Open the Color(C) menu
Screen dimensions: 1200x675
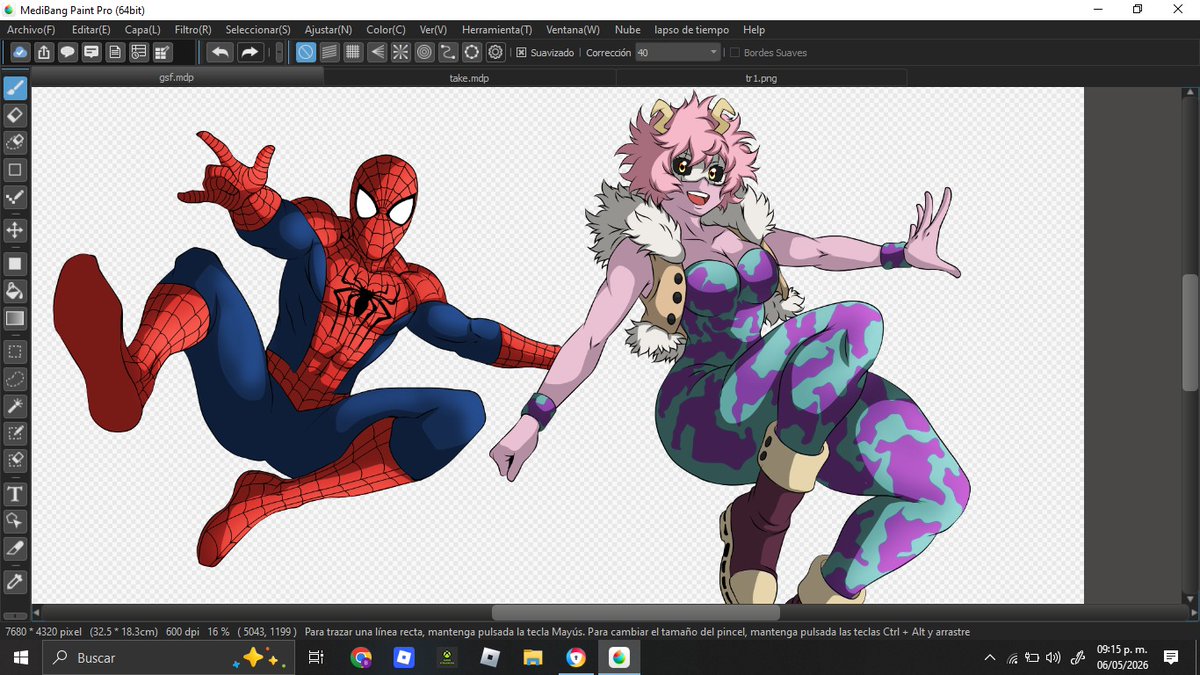click(386, 30)
